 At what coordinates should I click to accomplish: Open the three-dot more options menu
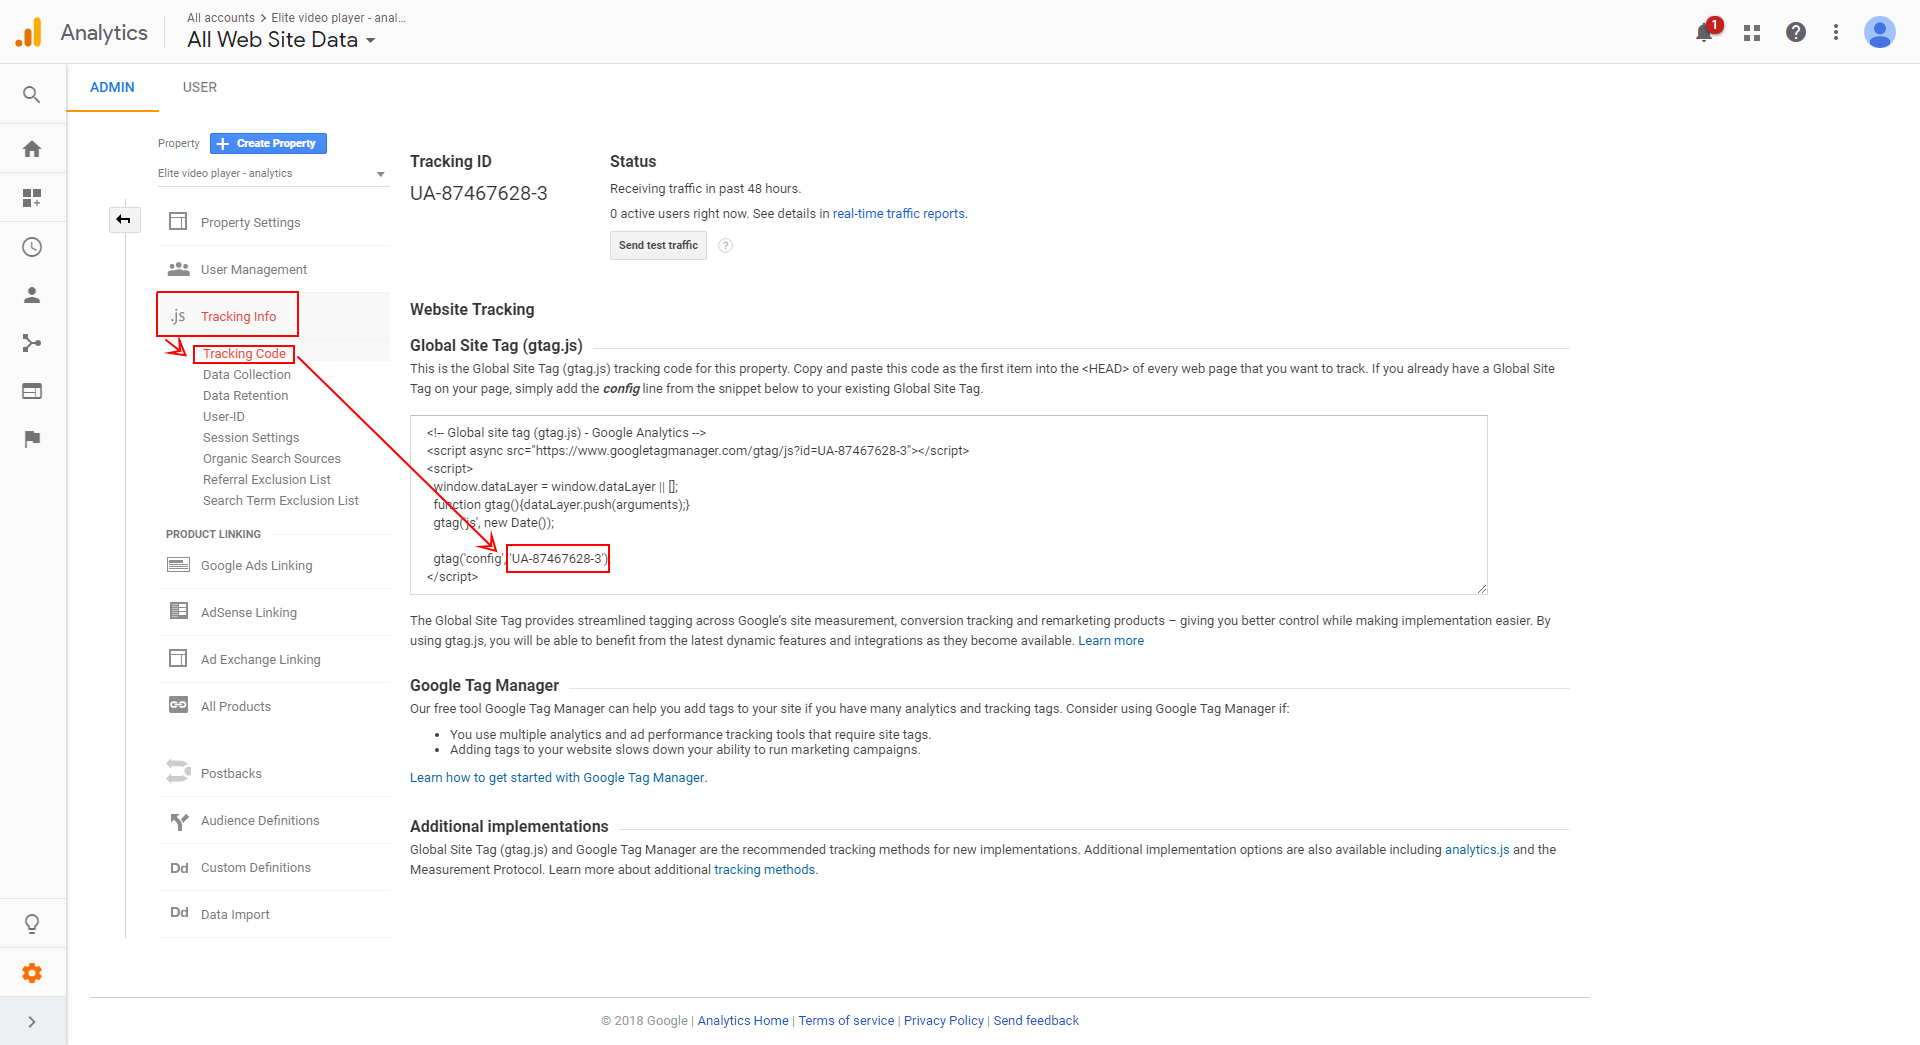[x=1836, y=32]
